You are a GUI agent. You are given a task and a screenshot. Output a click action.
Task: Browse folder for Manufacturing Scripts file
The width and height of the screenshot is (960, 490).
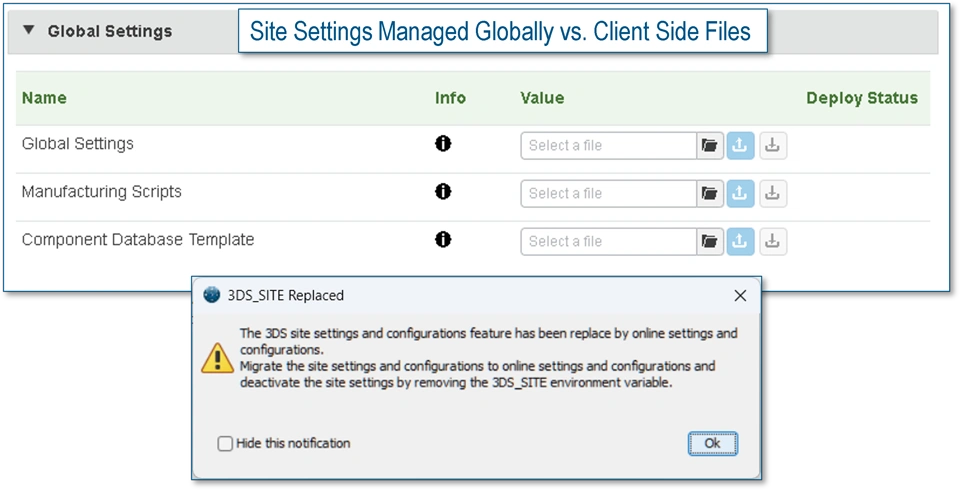[710, 193]
